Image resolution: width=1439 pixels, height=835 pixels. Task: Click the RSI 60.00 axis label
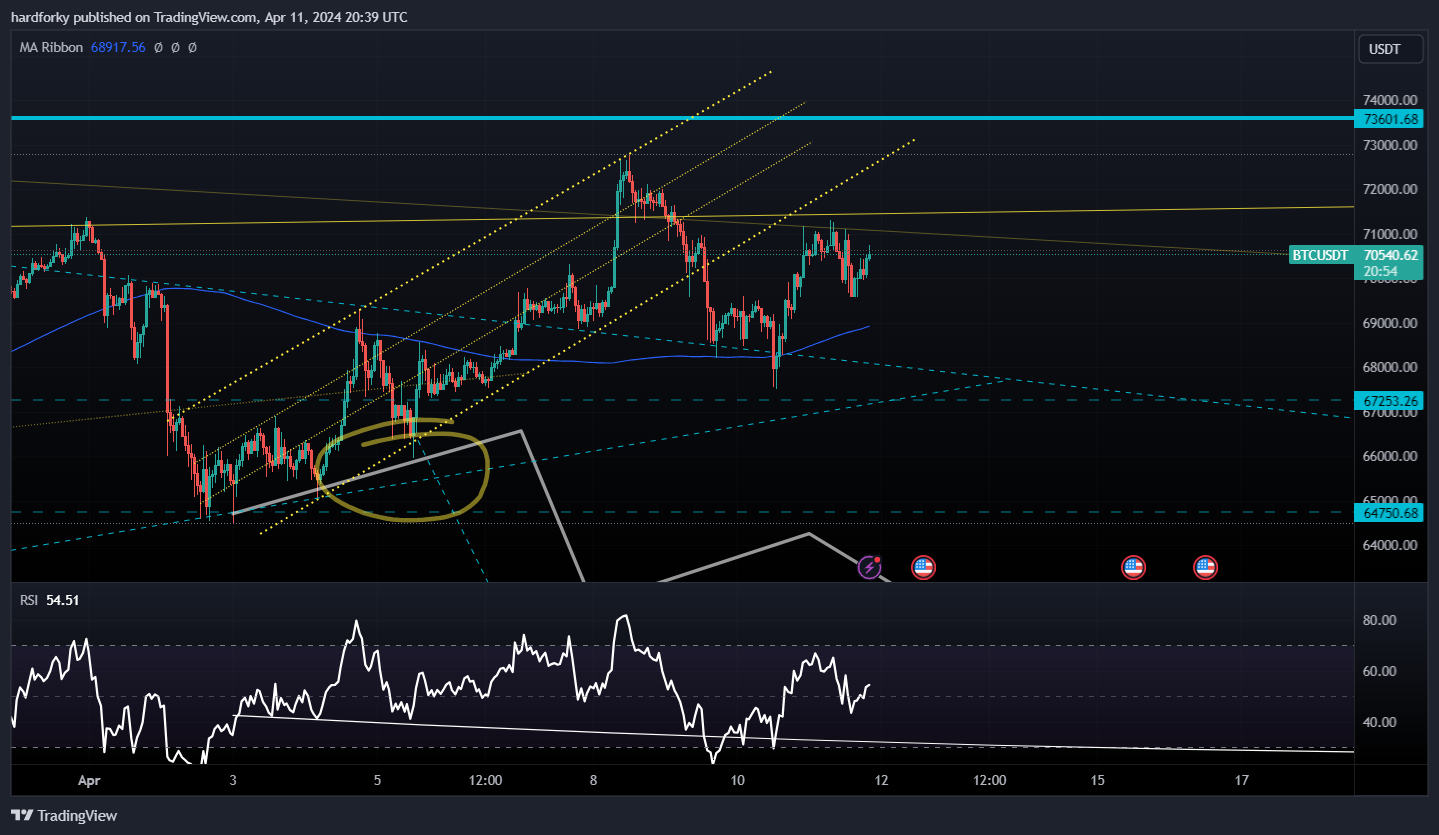coord(1379,671)
